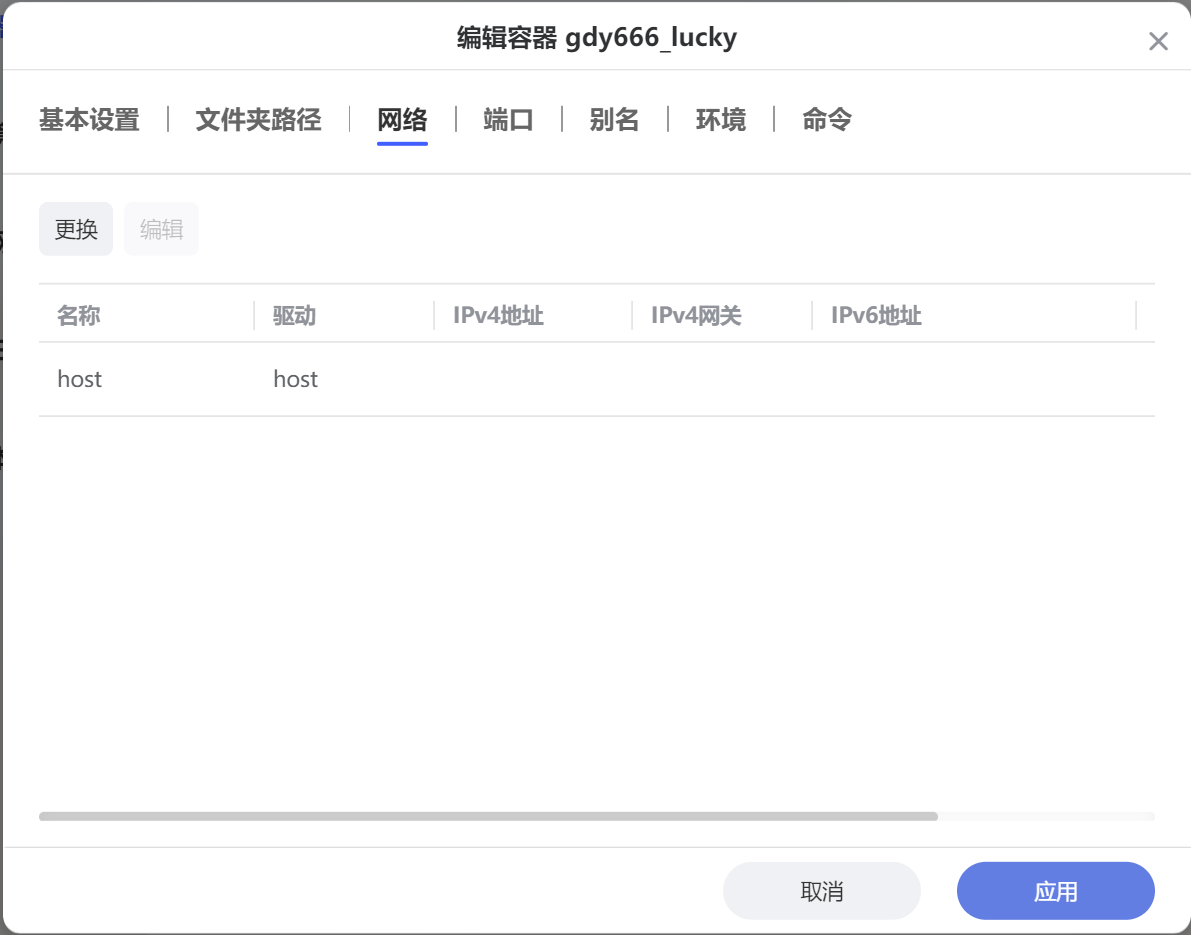Click 取消 to cancel editing
The image size is (1191, 935).
(821, 890)
